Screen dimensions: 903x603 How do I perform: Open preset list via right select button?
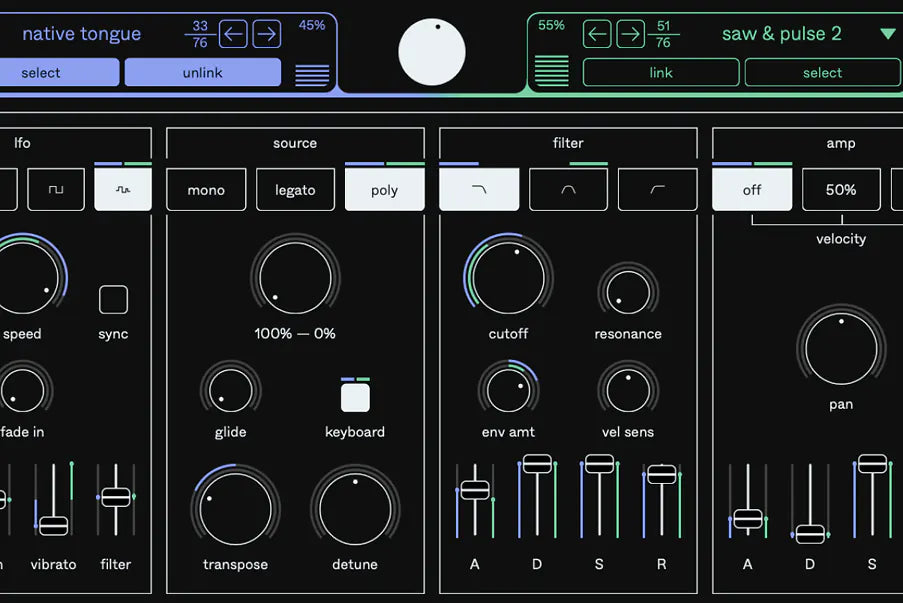pyautogui.click(x=822, y=73)
